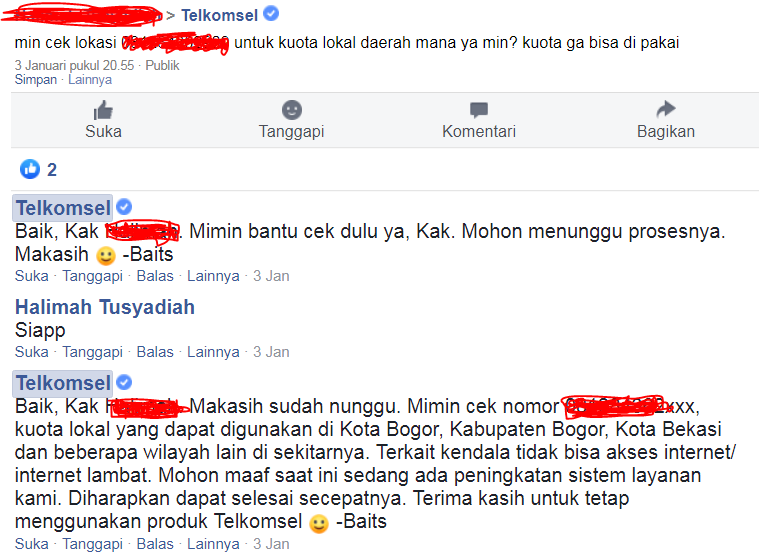Open Lainnya menu on first Telkomsel comment
Viewport: 759px width, 559px height.
coord(213,276)
